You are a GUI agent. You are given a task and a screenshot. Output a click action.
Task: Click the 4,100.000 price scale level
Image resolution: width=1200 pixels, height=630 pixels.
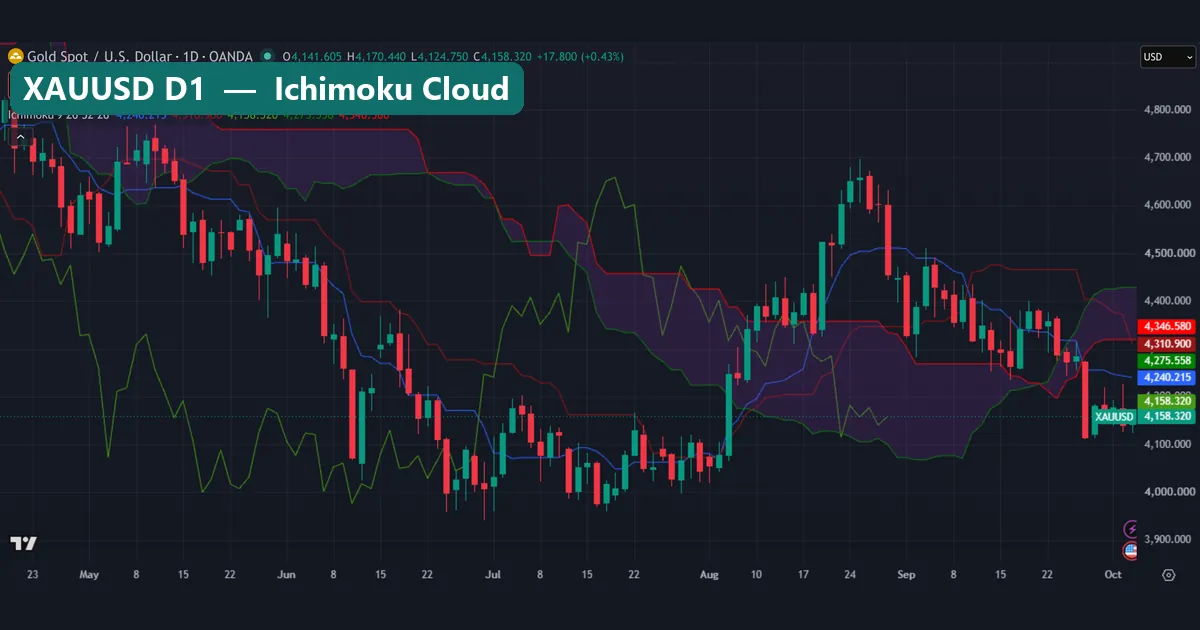[1168, 444]
